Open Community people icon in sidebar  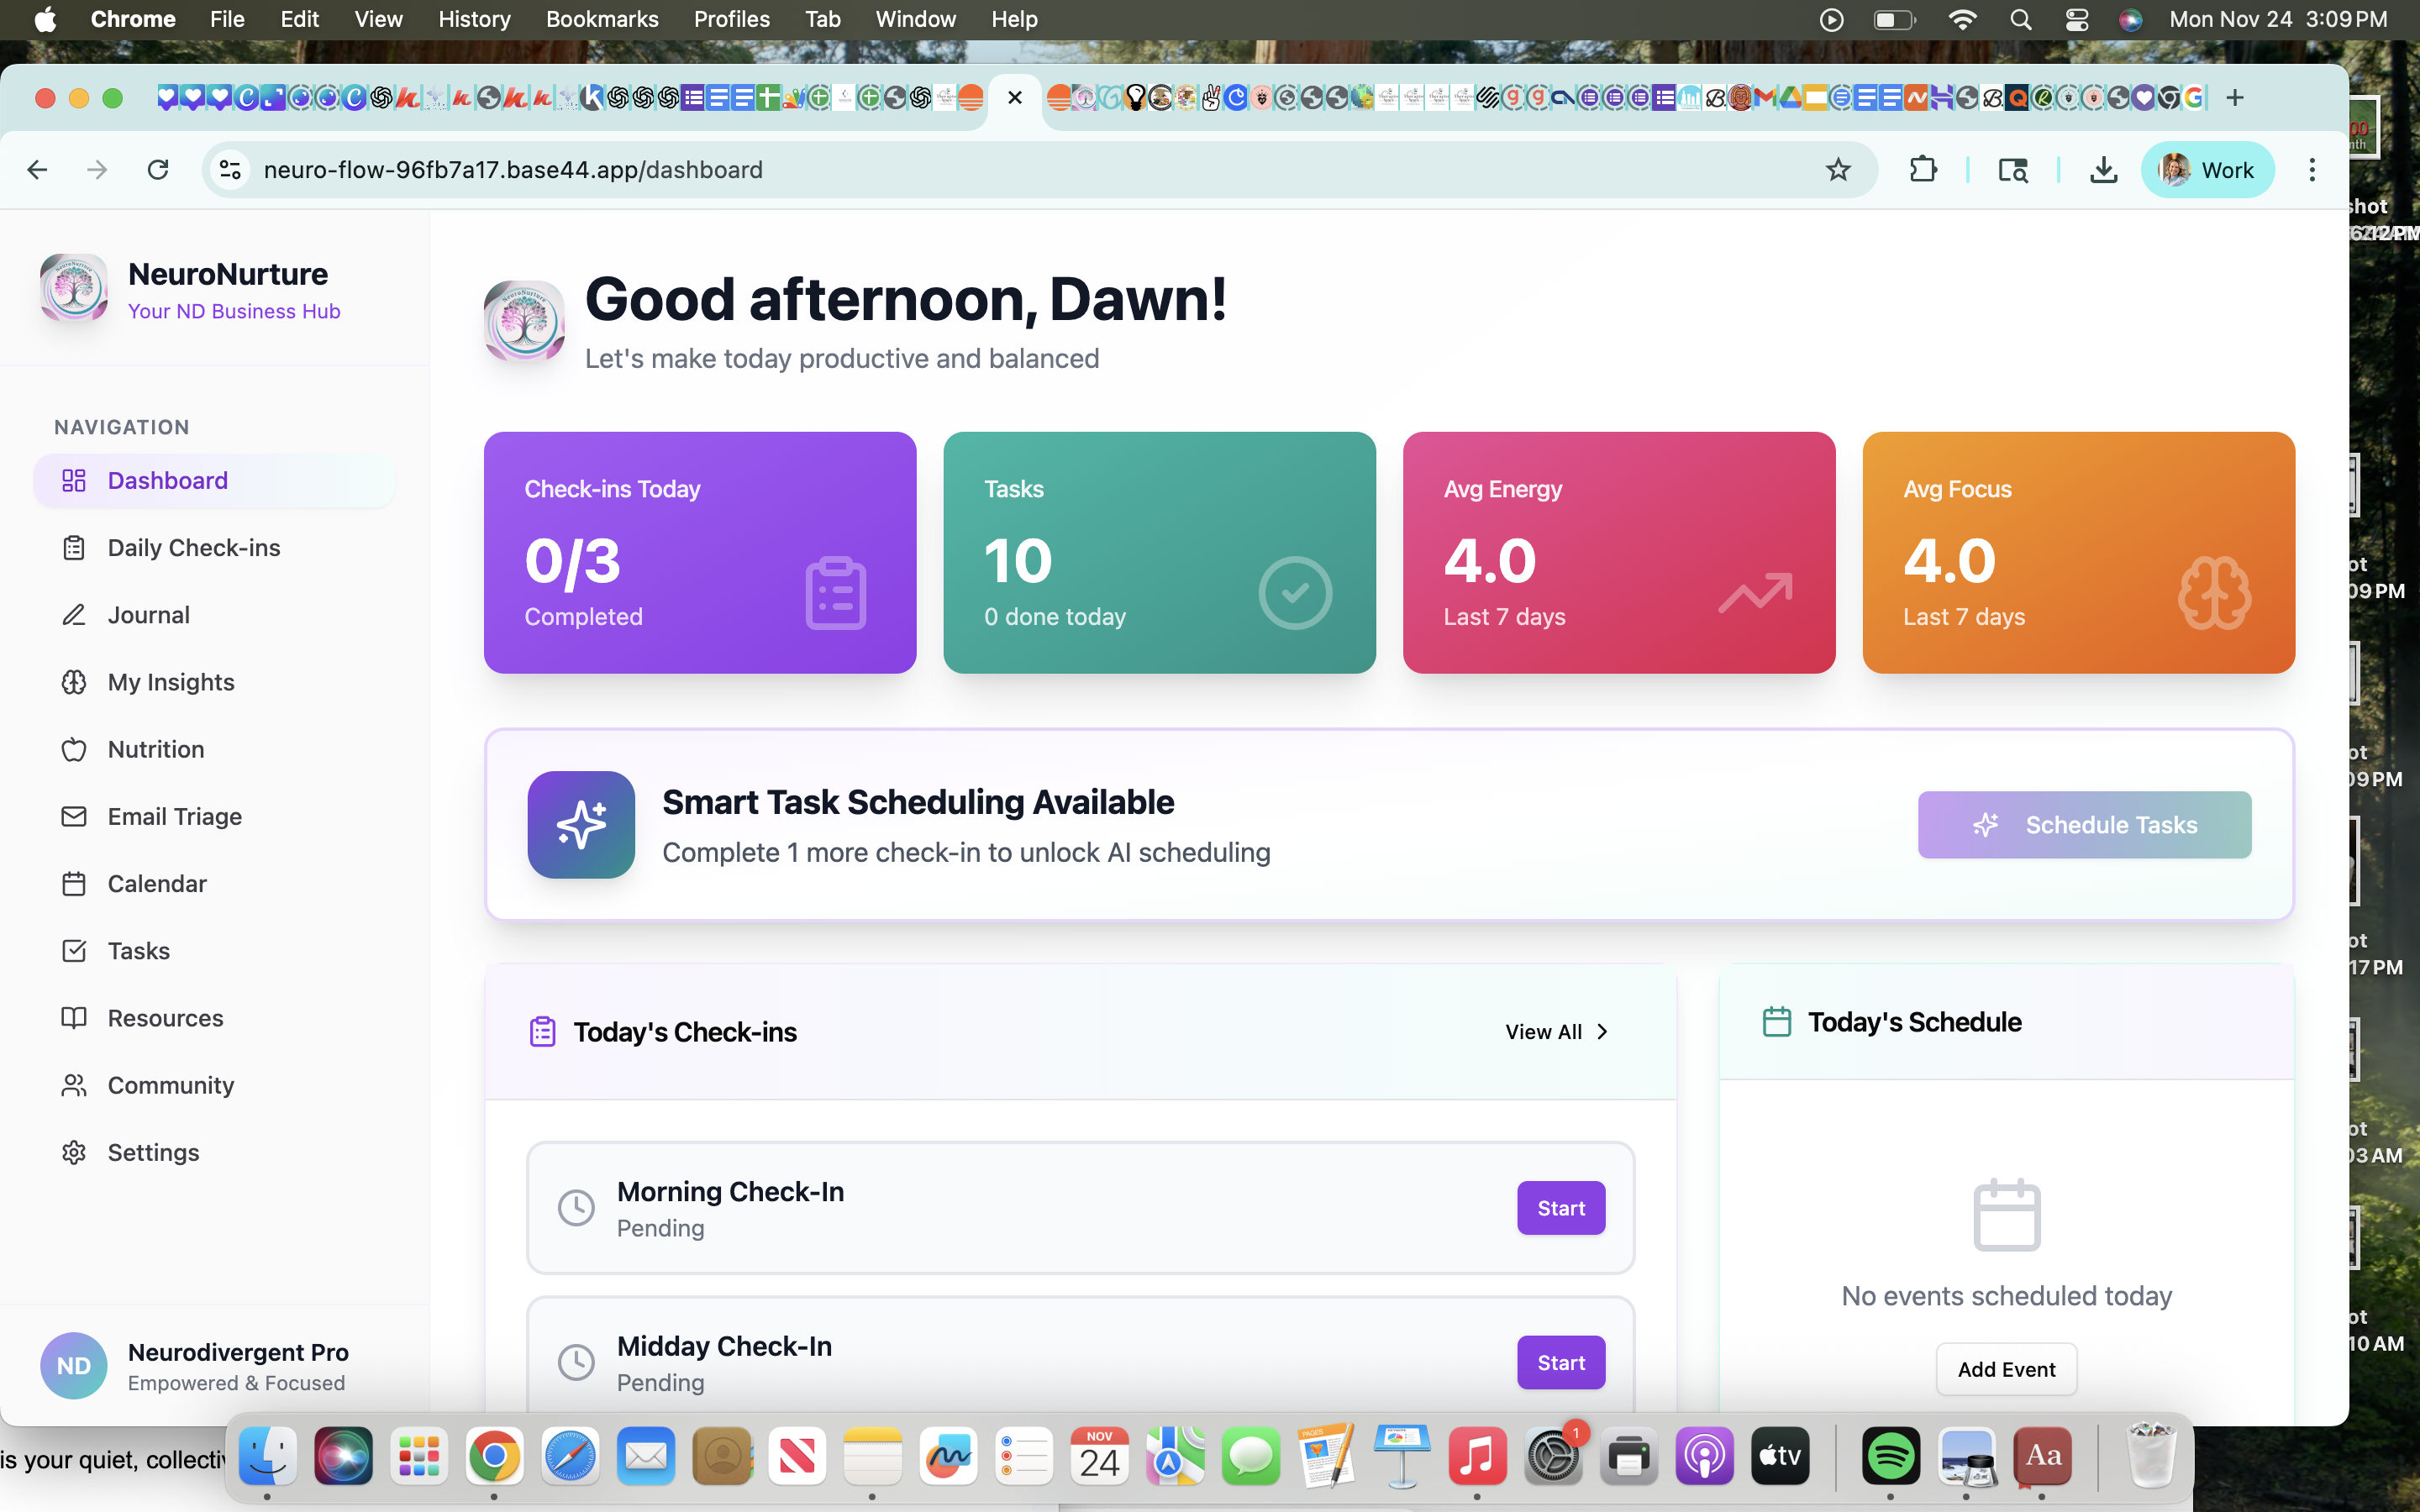pyautogui.click(x=74, y=1085)
